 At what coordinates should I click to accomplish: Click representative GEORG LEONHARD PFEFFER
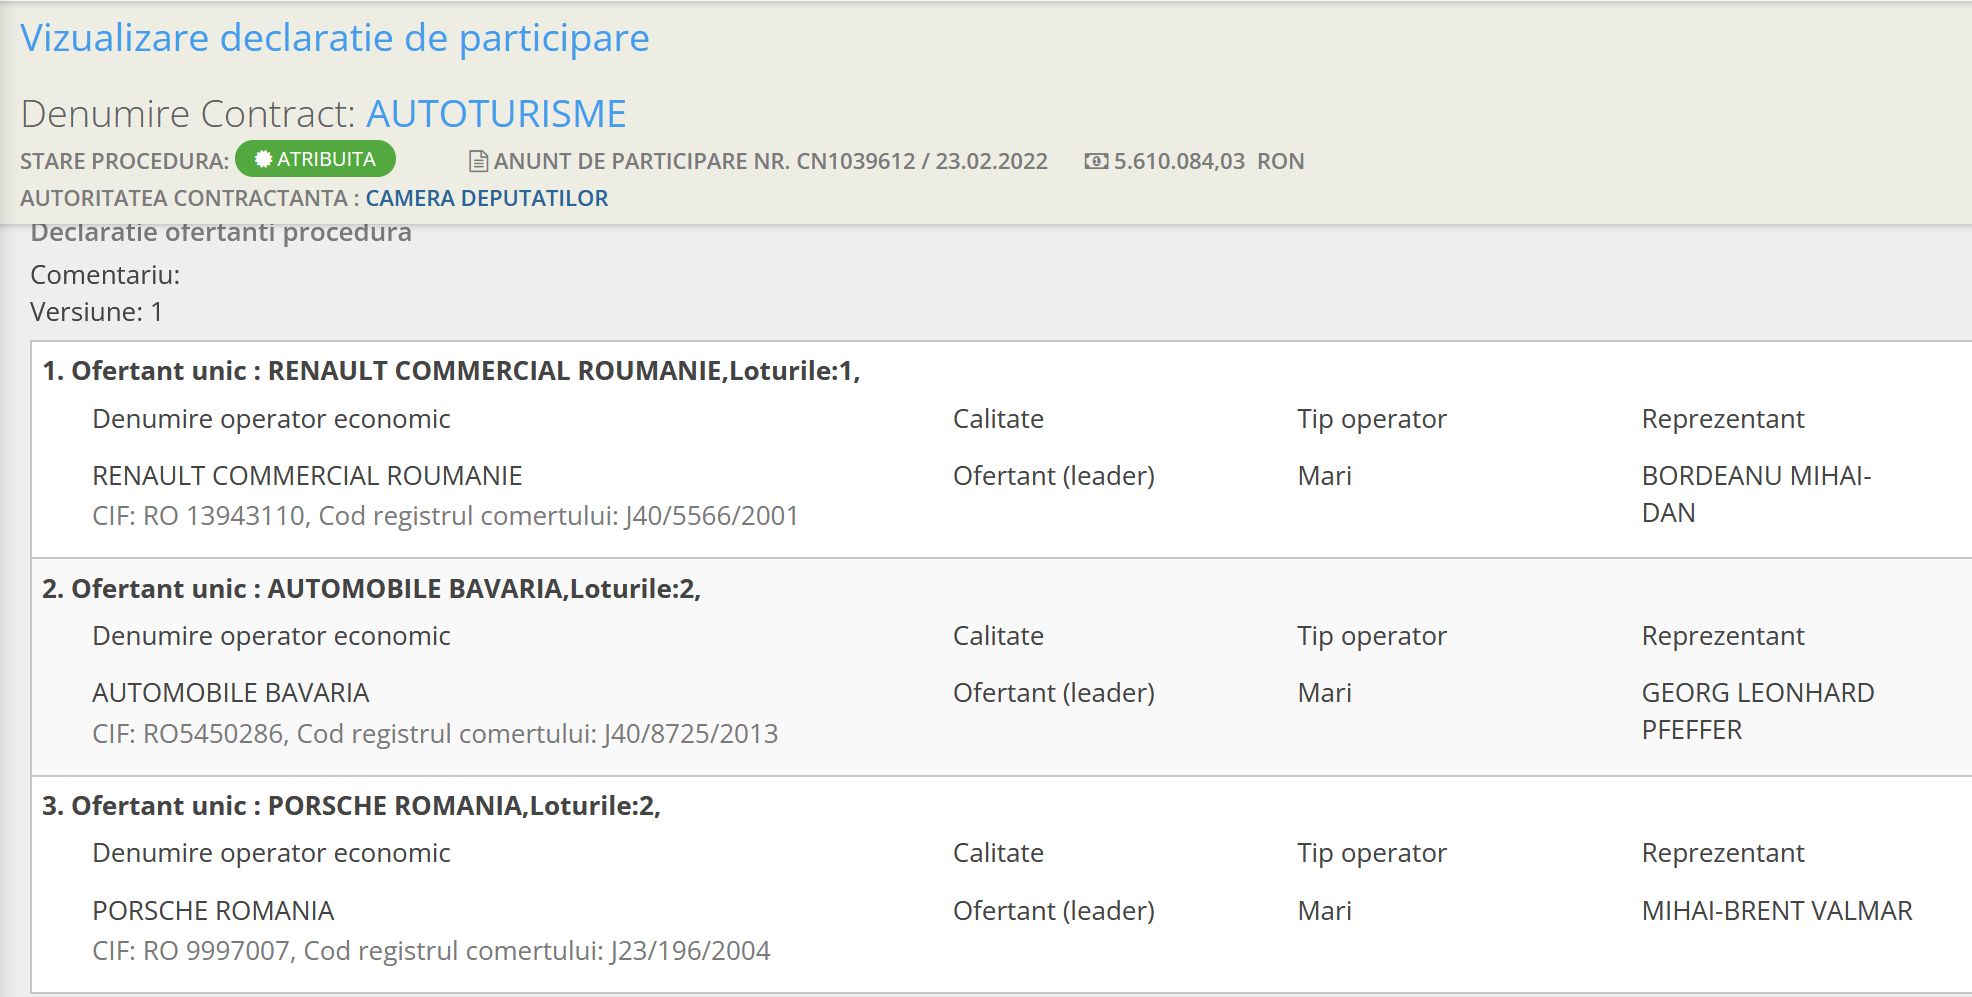tap(1757, 711)
